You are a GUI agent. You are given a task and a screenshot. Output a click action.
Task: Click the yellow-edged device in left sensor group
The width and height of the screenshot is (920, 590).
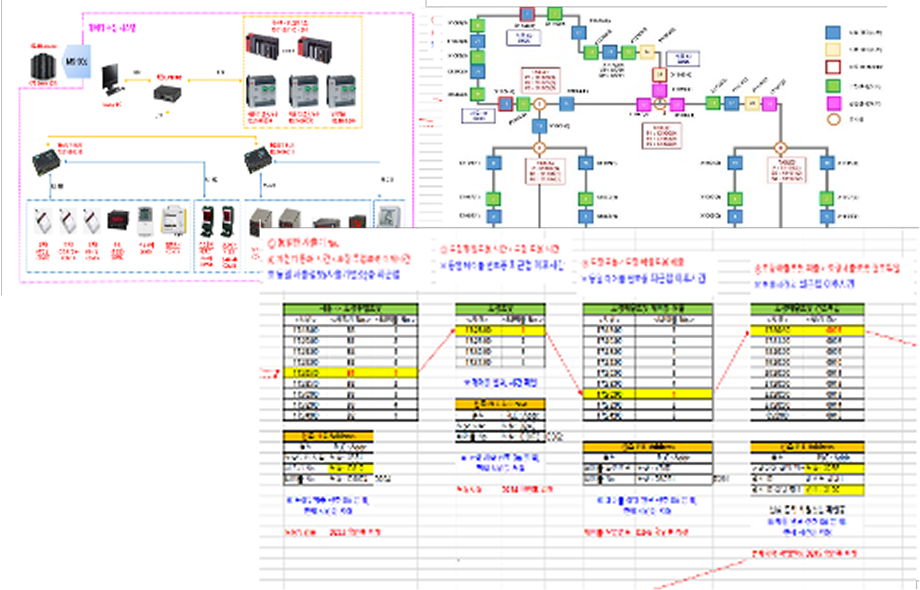pyautogui.click(x=175, y=220)
